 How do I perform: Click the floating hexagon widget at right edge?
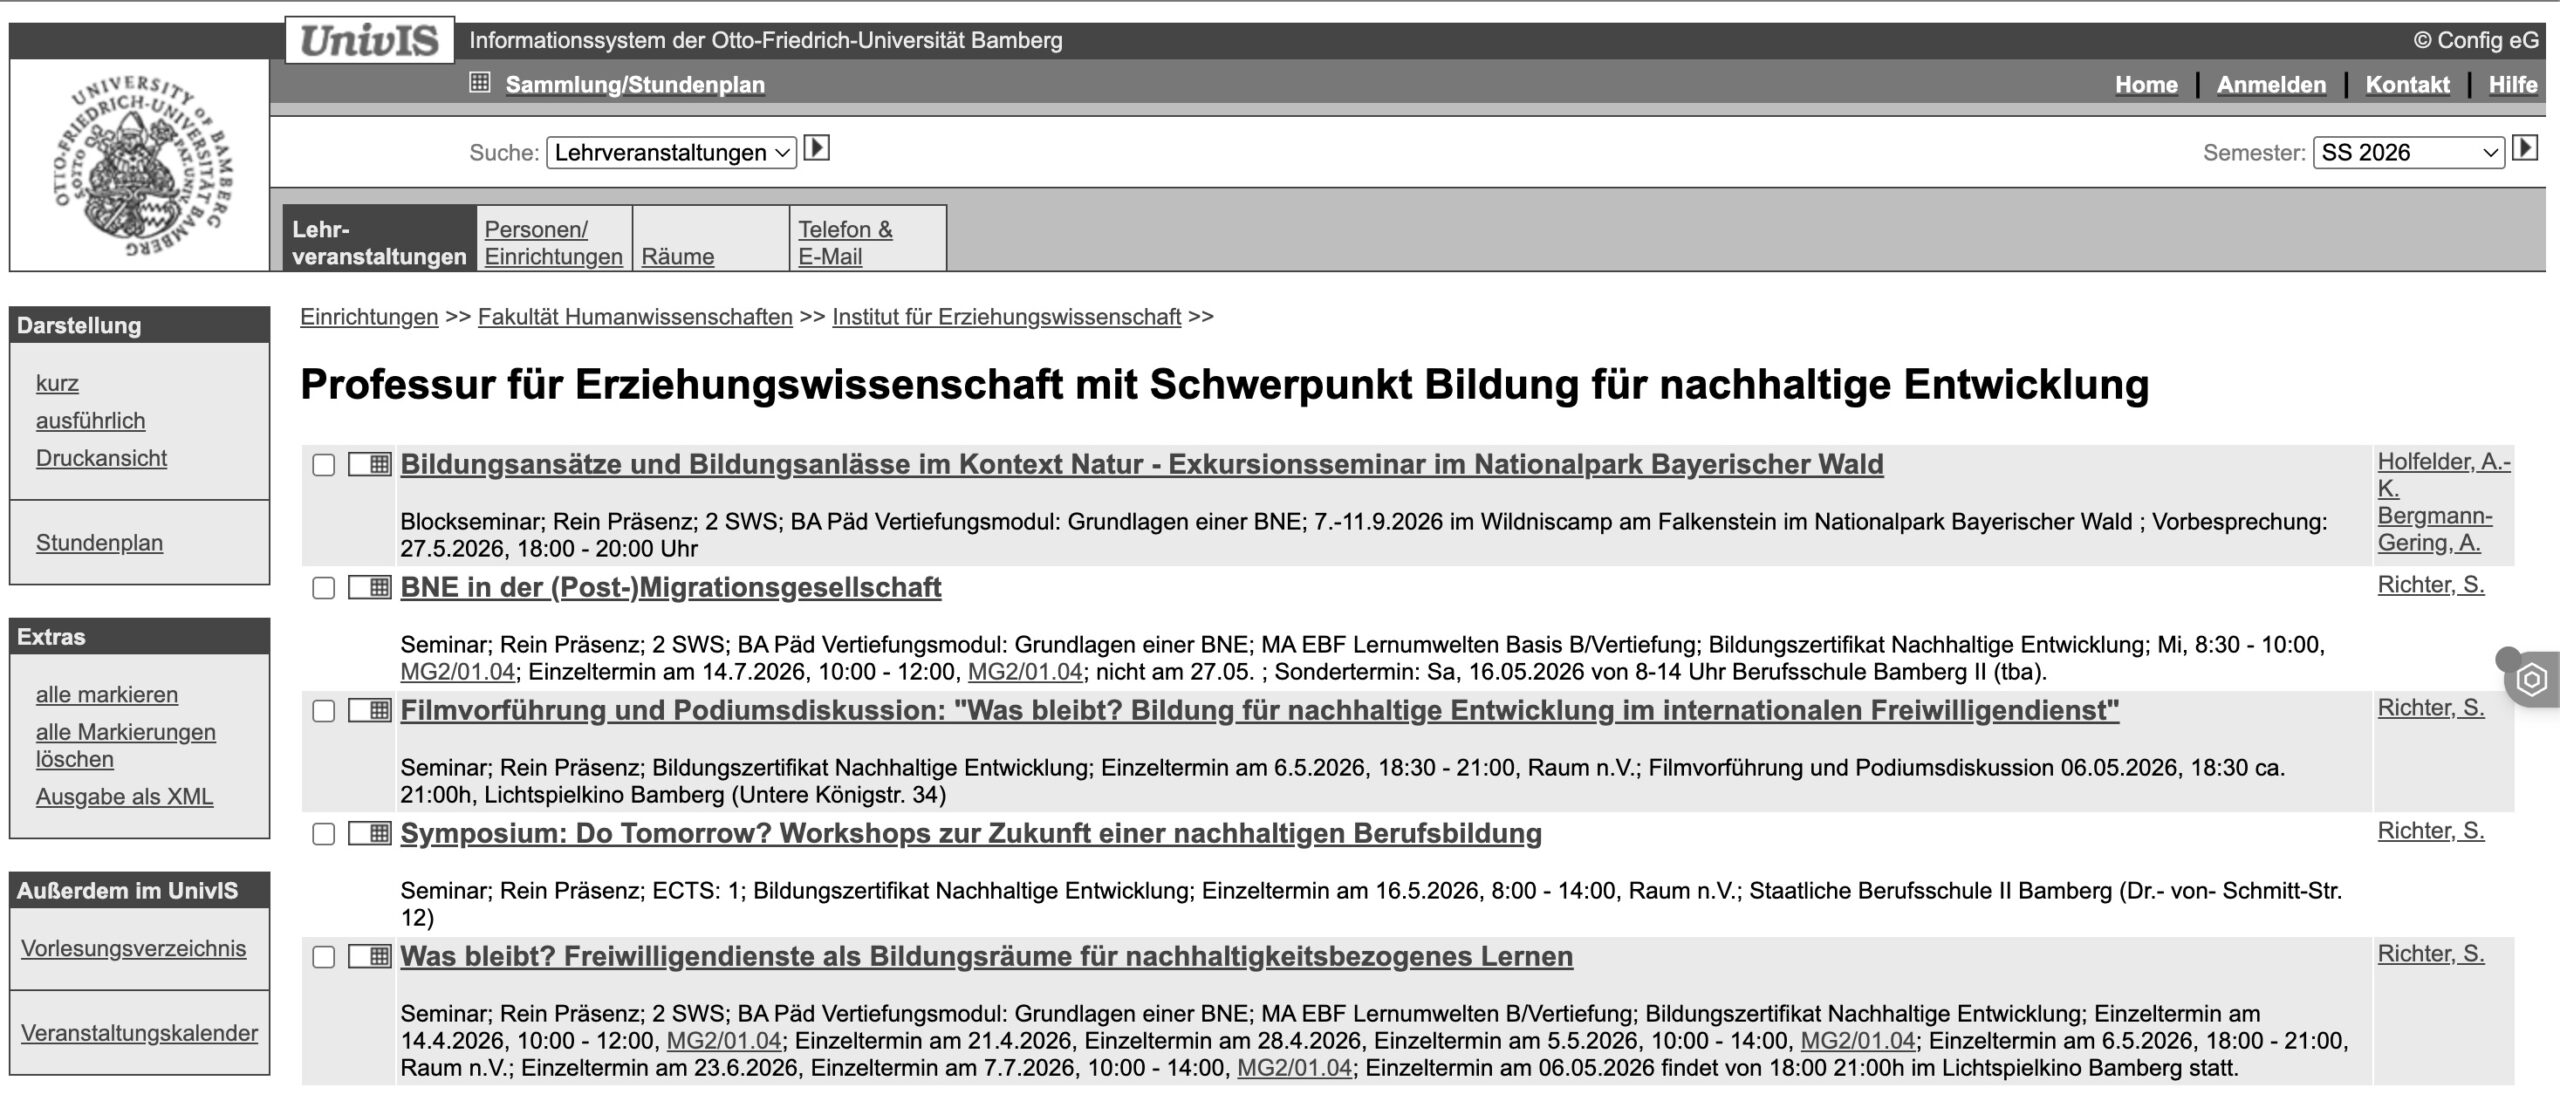pyautogui.click(x=2531, y=680)
